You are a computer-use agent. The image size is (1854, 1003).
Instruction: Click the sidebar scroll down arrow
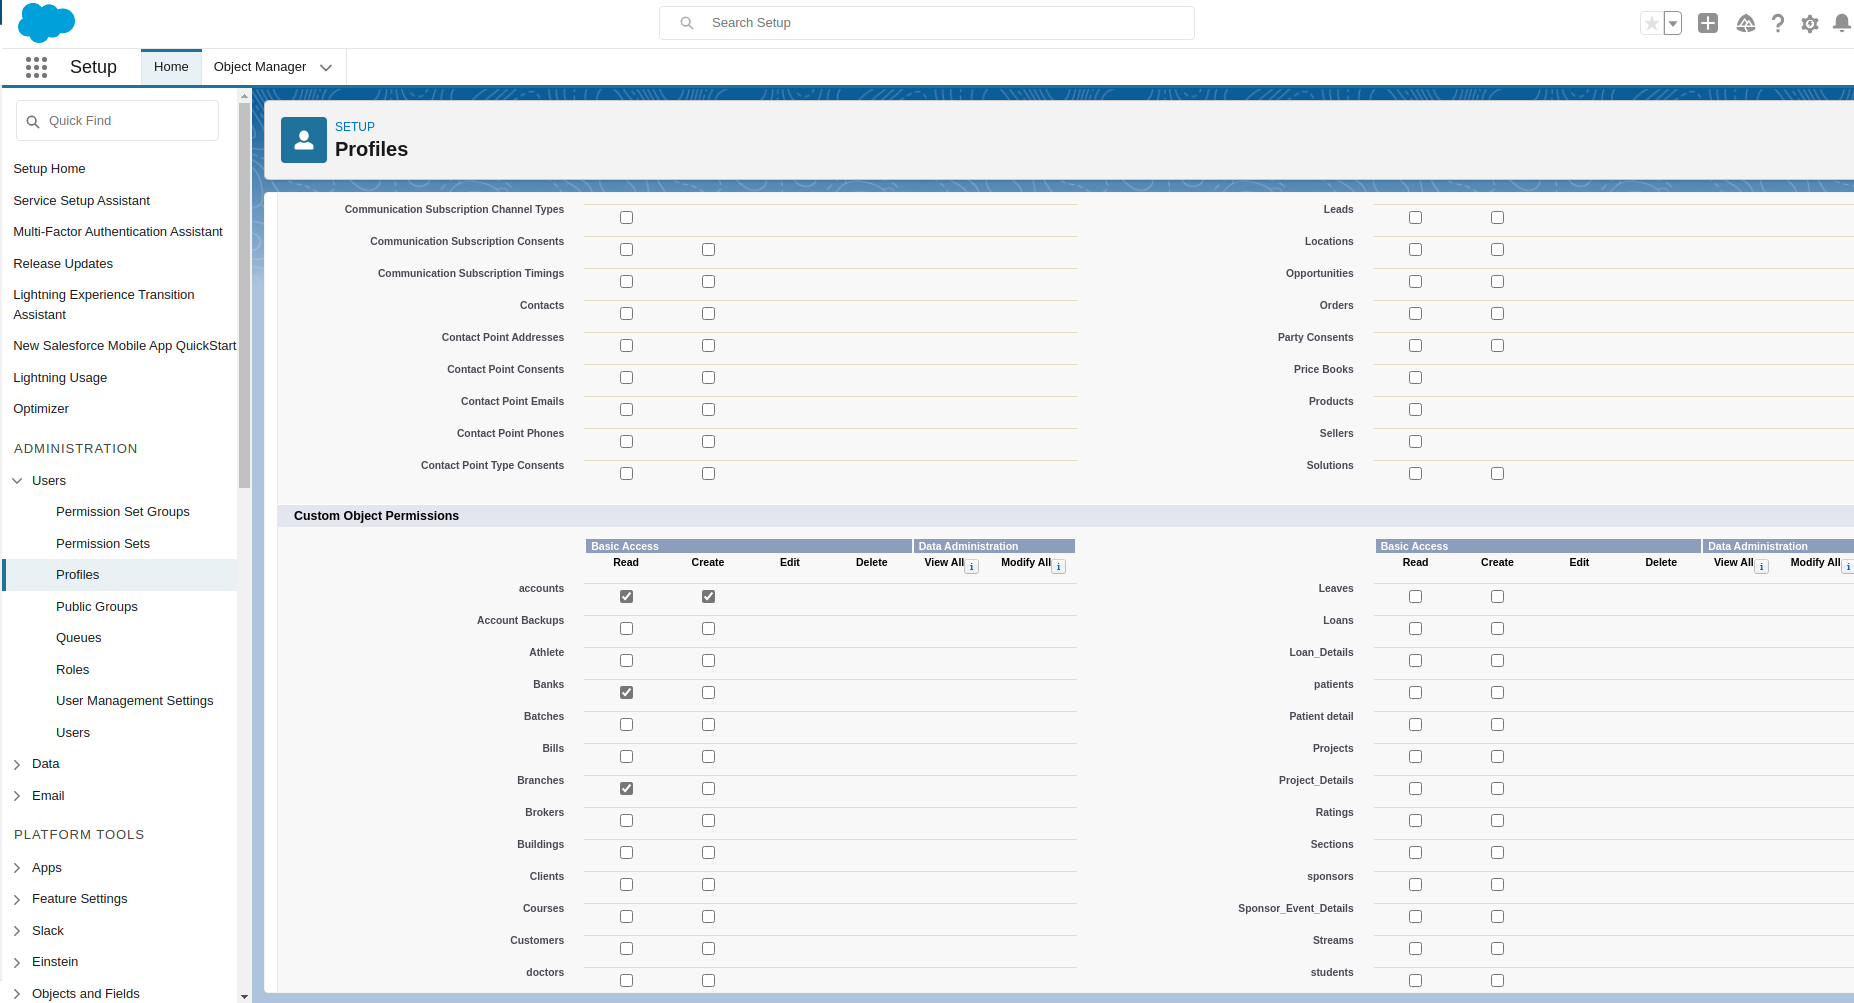pos(244,997)
